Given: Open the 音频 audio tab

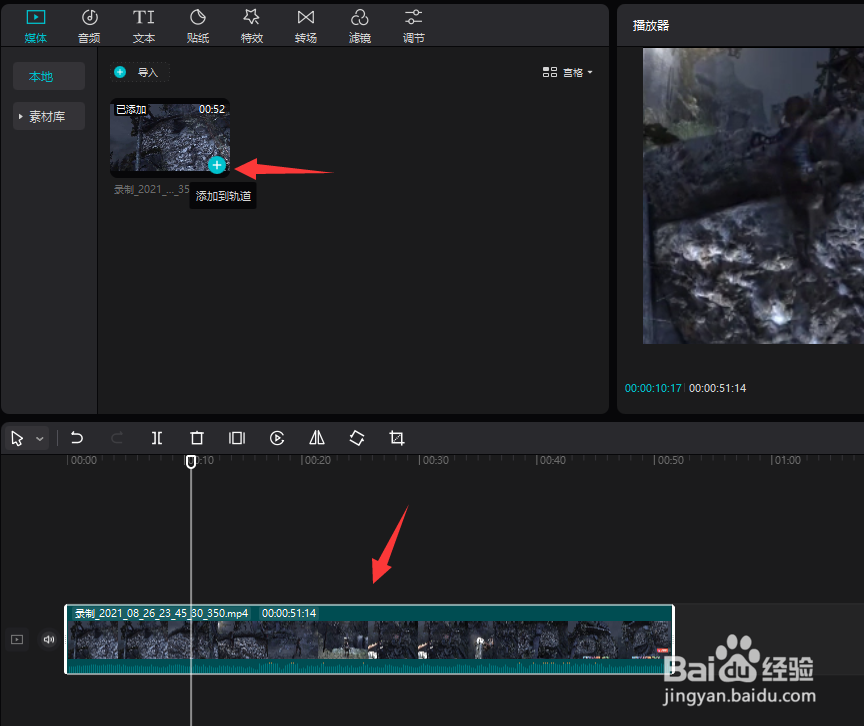Looking at the screenshot, I should [x=89, y=26].
